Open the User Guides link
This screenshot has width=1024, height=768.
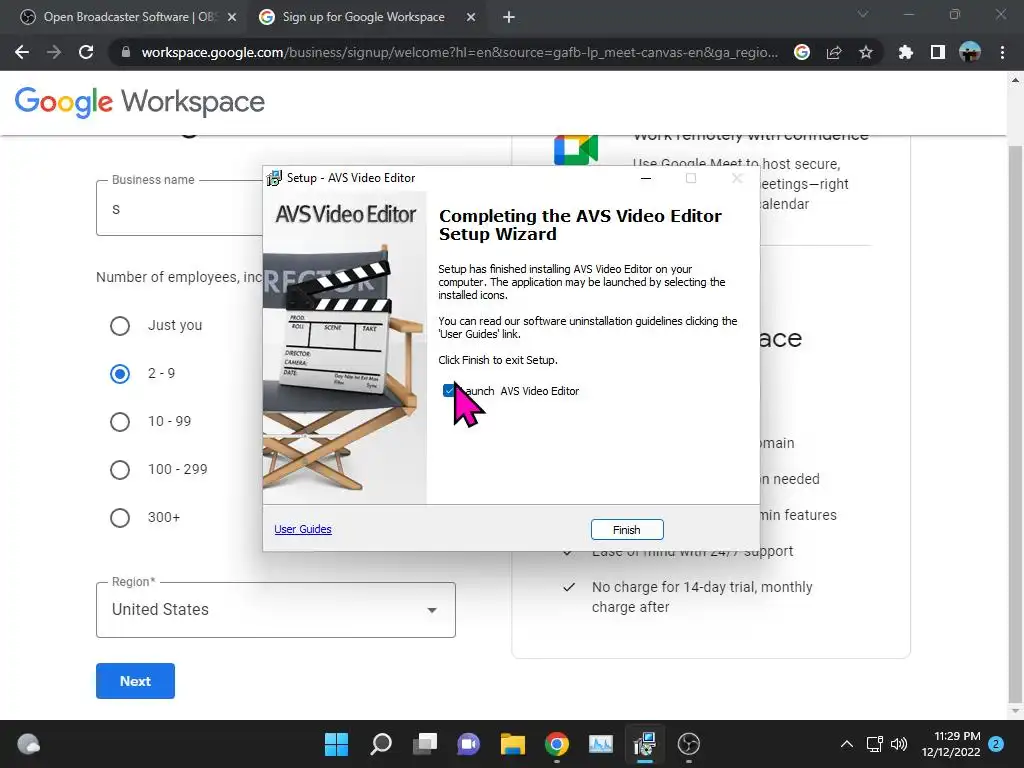(x=303, y=529)
